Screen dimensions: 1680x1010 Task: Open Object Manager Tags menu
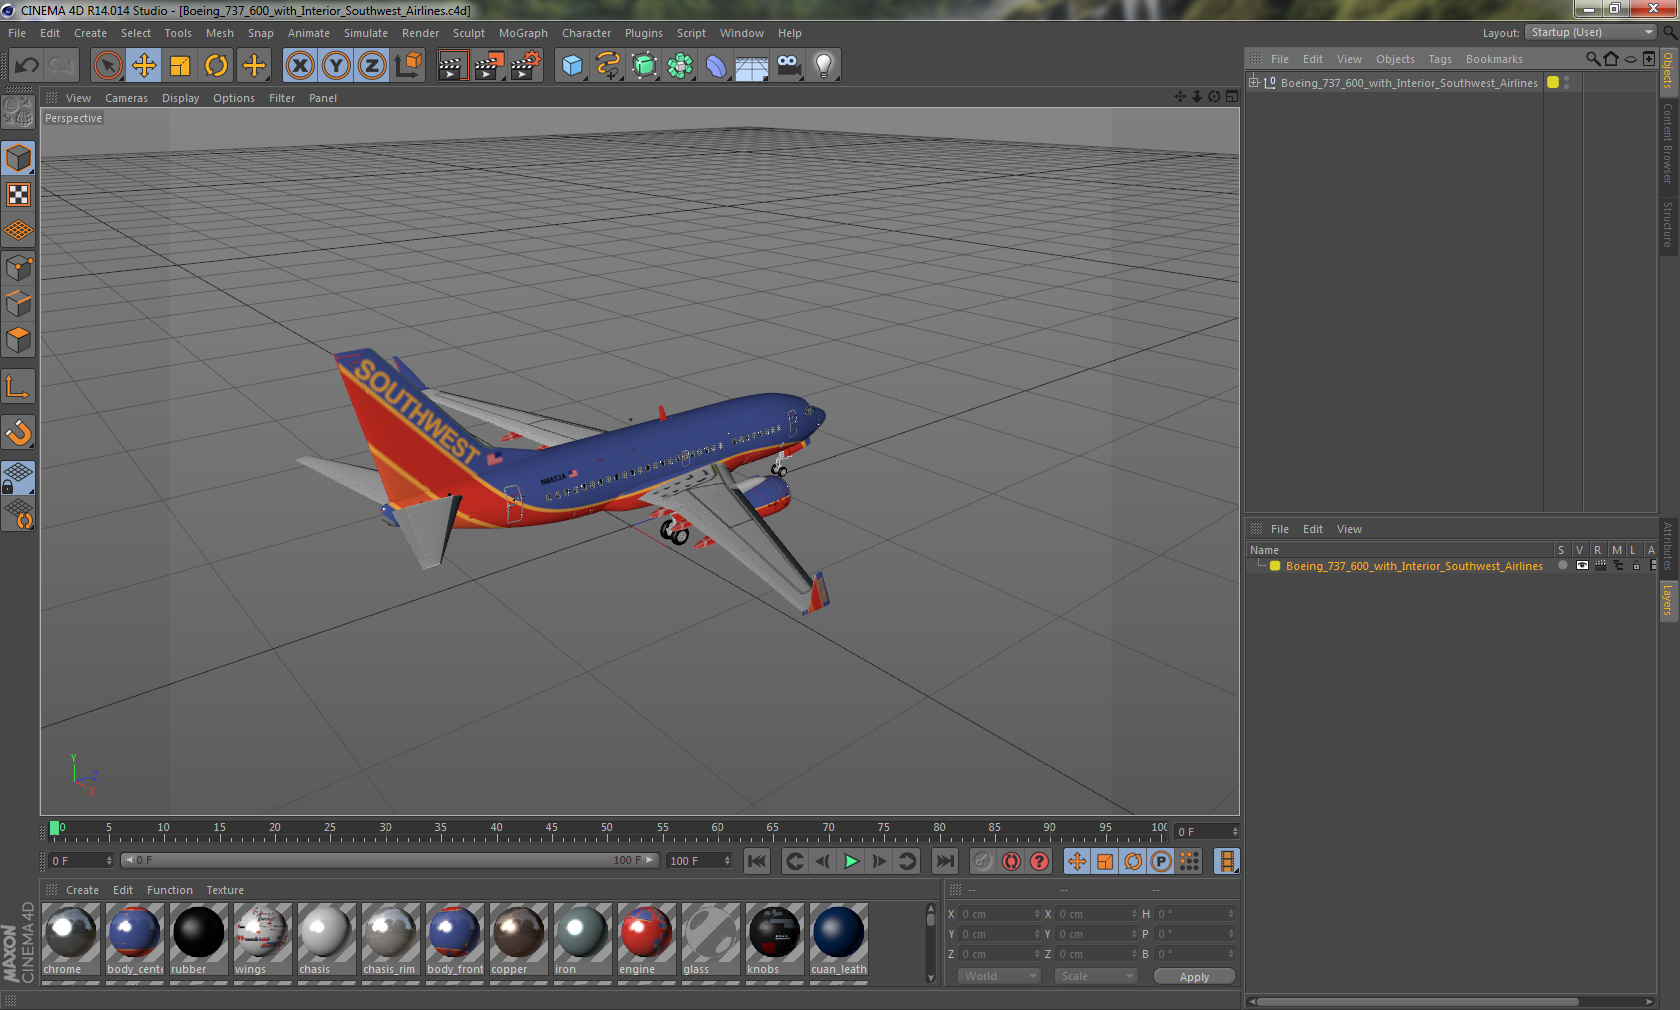(x=1439, y=59)
